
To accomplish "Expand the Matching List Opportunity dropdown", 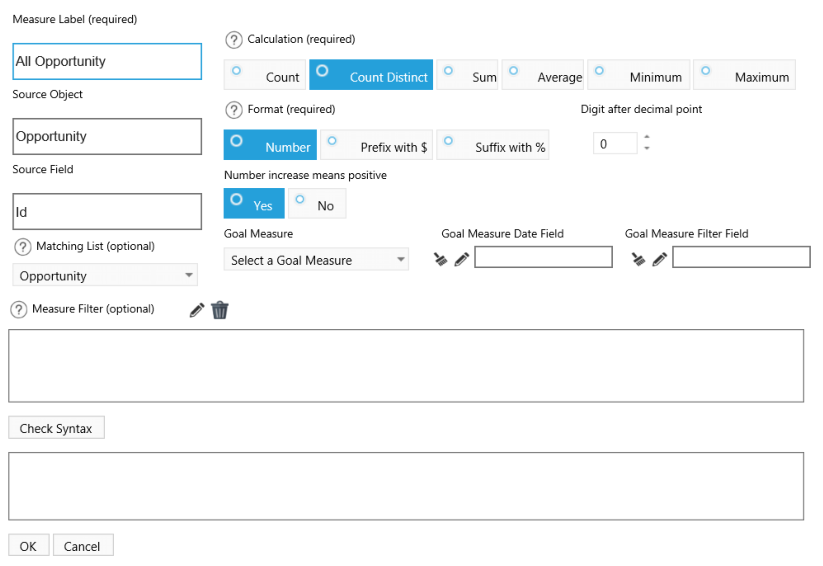I will 105,276.
